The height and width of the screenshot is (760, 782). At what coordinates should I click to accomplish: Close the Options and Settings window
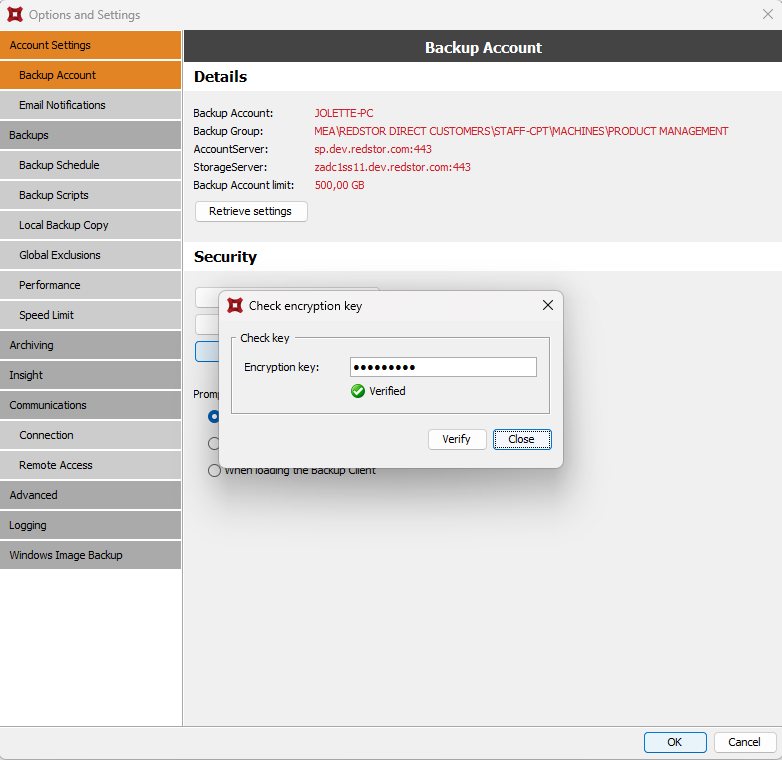coord(768,14)
